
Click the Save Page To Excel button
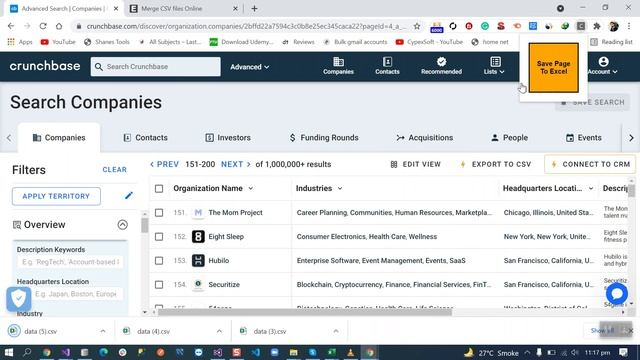click(x=553, y=67)
